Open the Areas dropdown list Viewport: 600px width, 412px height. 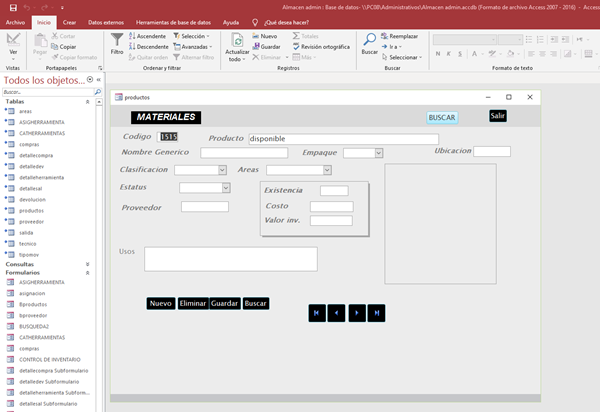click(326, 170)
